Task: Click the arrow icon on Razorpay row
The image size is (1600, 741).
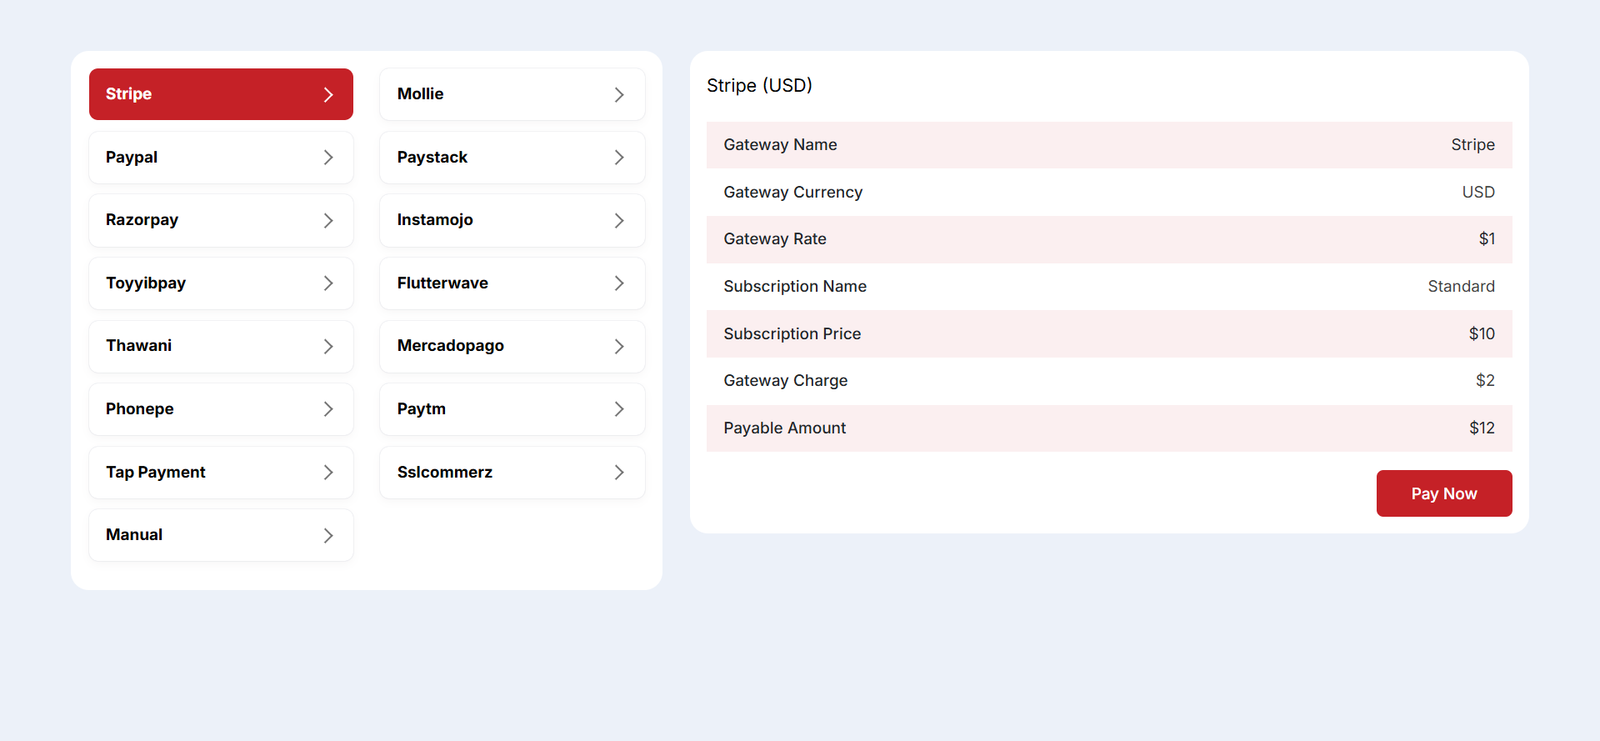Action: click(x=328, y=220)
